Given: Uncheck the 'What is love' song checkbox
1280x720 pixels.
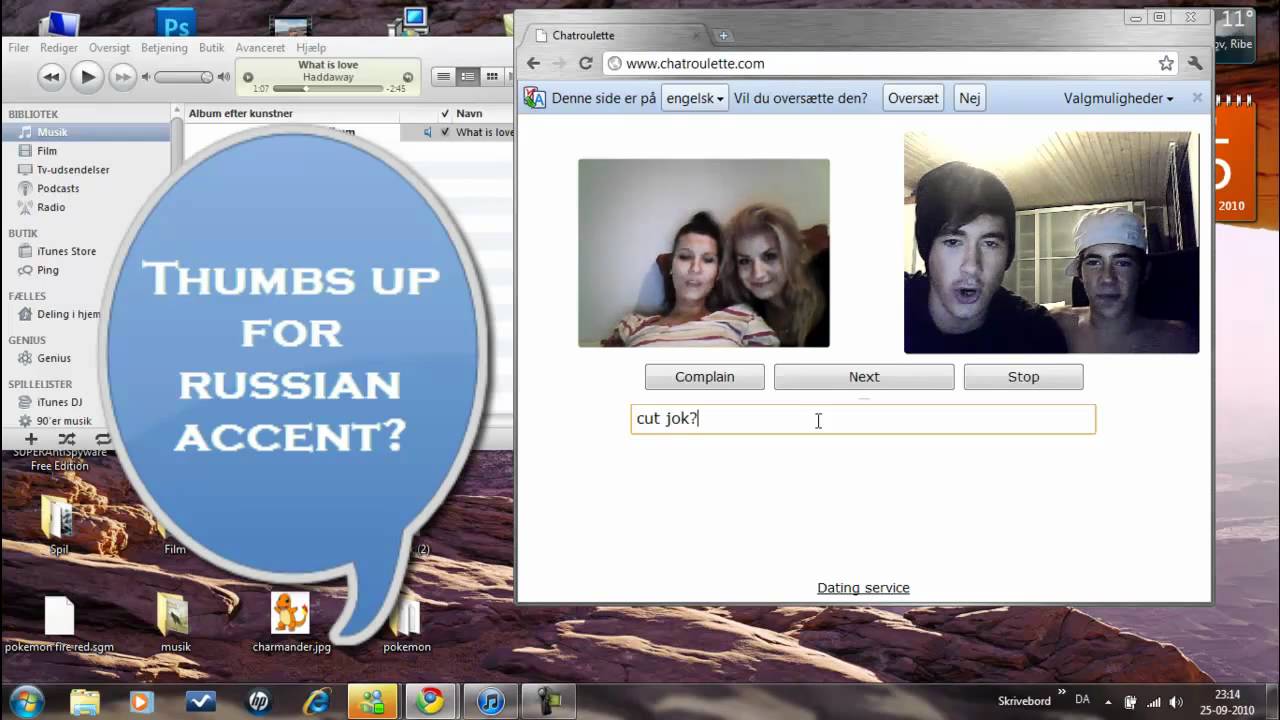Looking at the screenshot, I should (x=445, y=132).
